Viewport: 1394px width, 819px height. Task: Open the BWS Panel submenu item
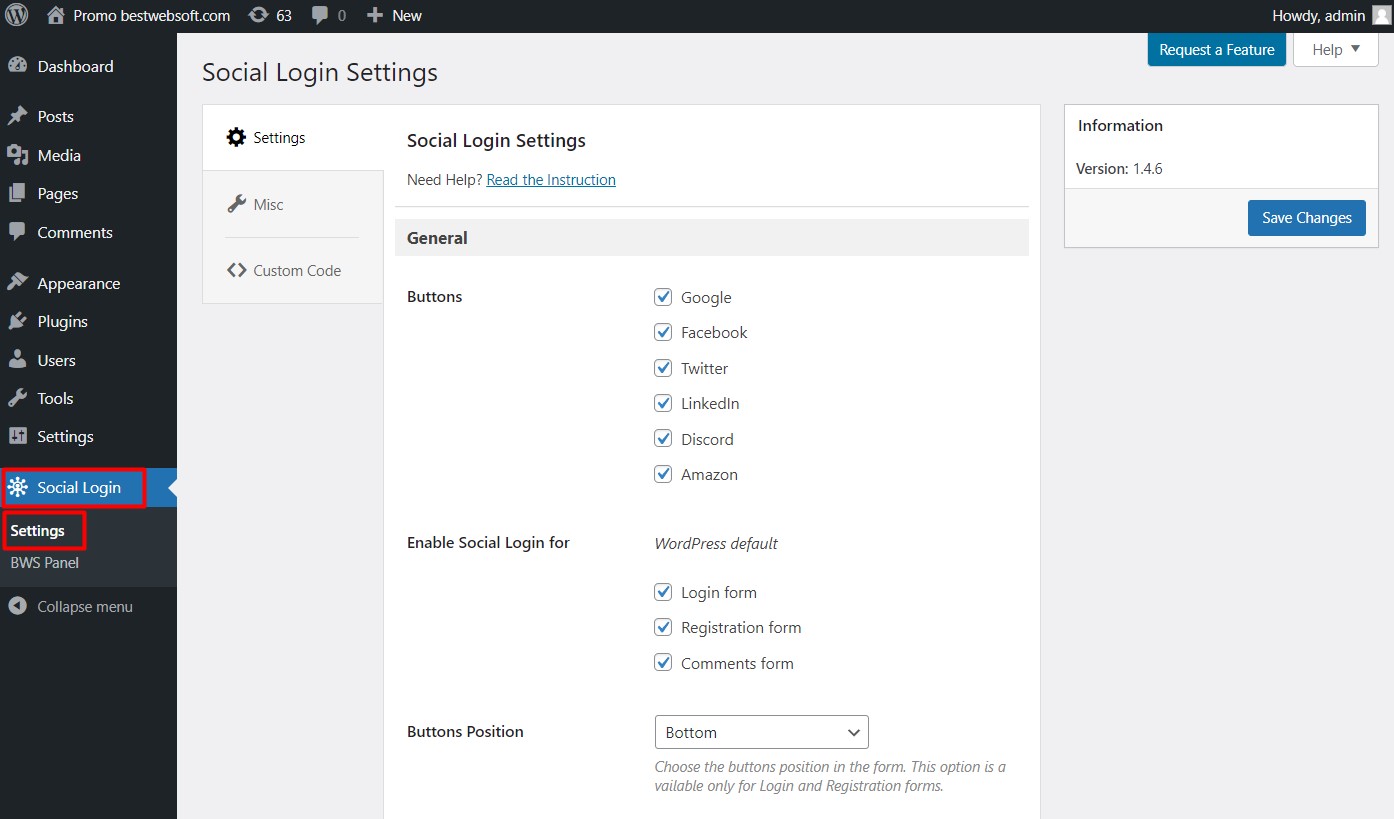(45, 562)
